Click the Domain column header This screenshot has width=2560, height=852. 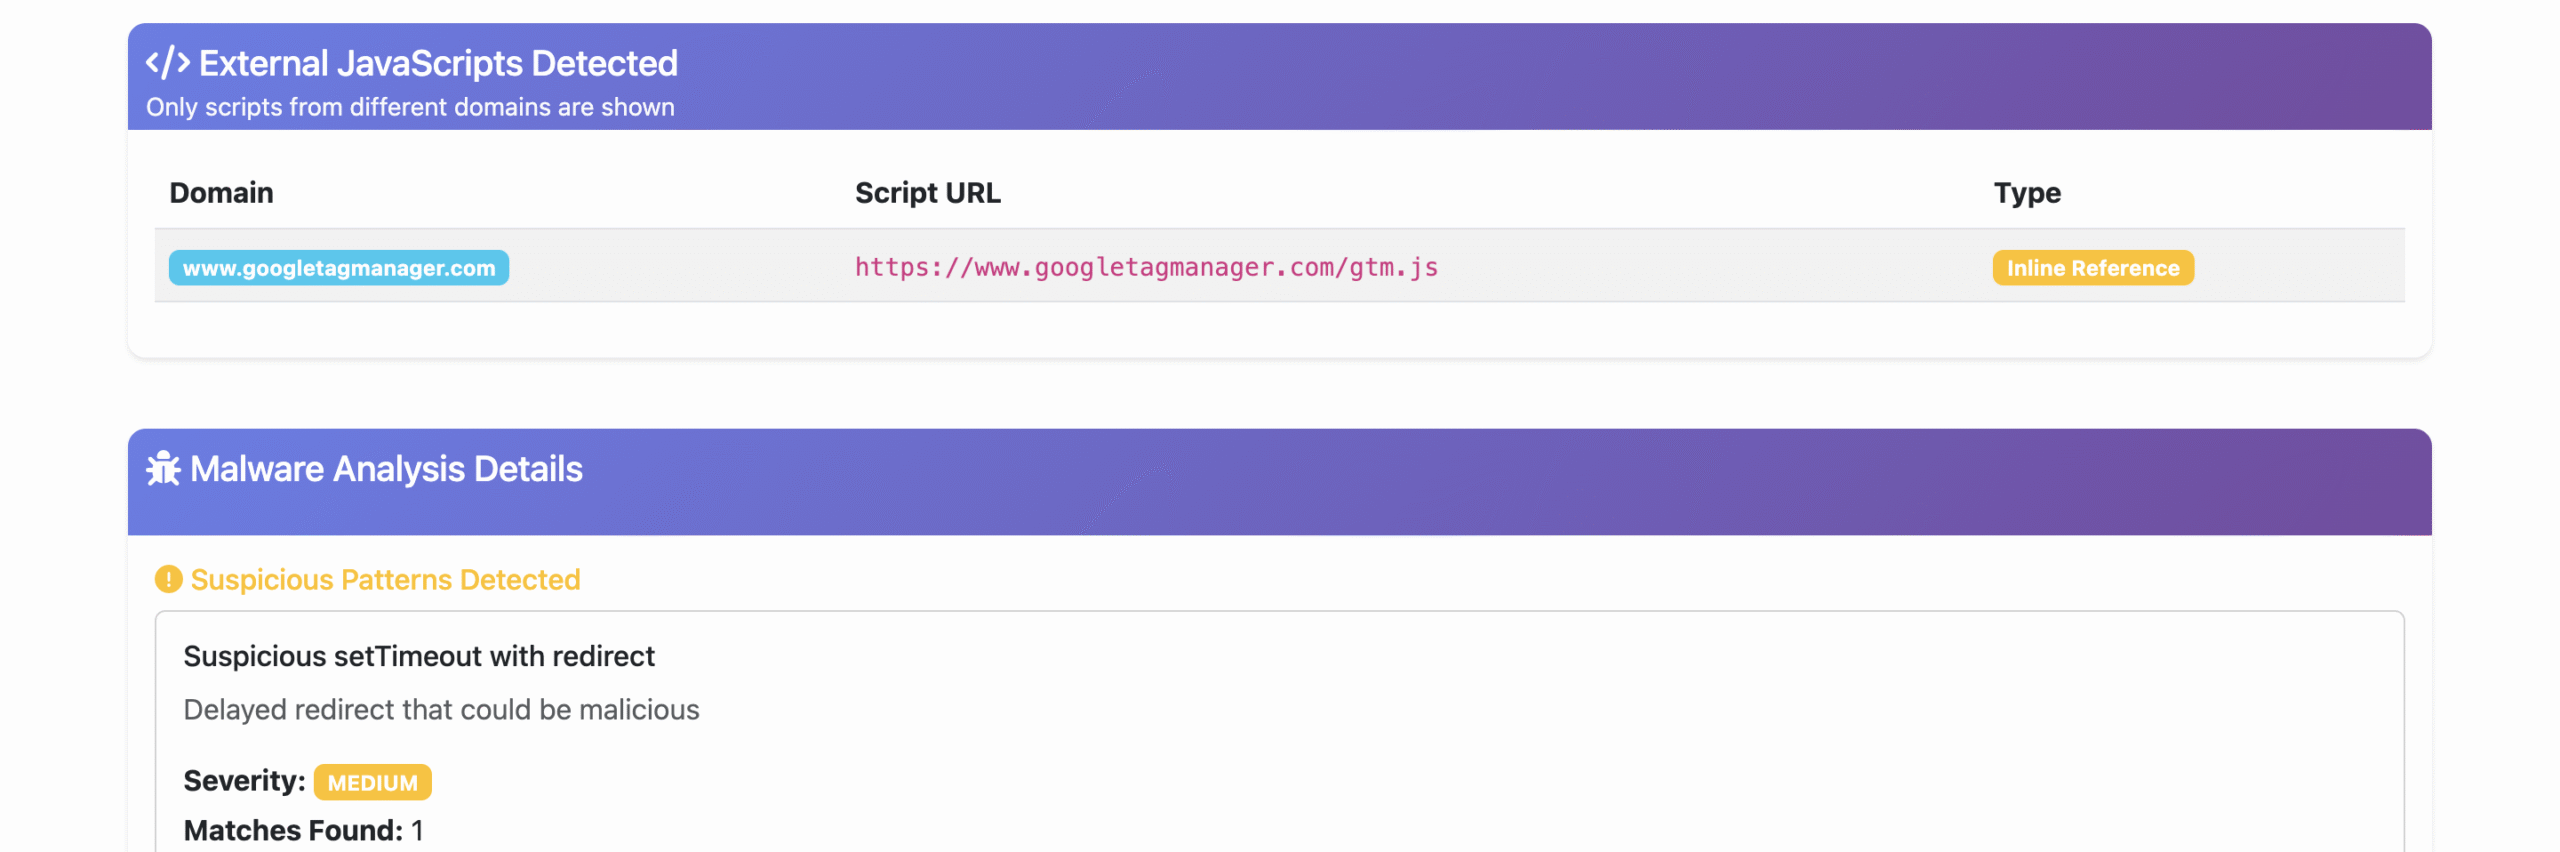pyautogui.click(x=221, y=193)
